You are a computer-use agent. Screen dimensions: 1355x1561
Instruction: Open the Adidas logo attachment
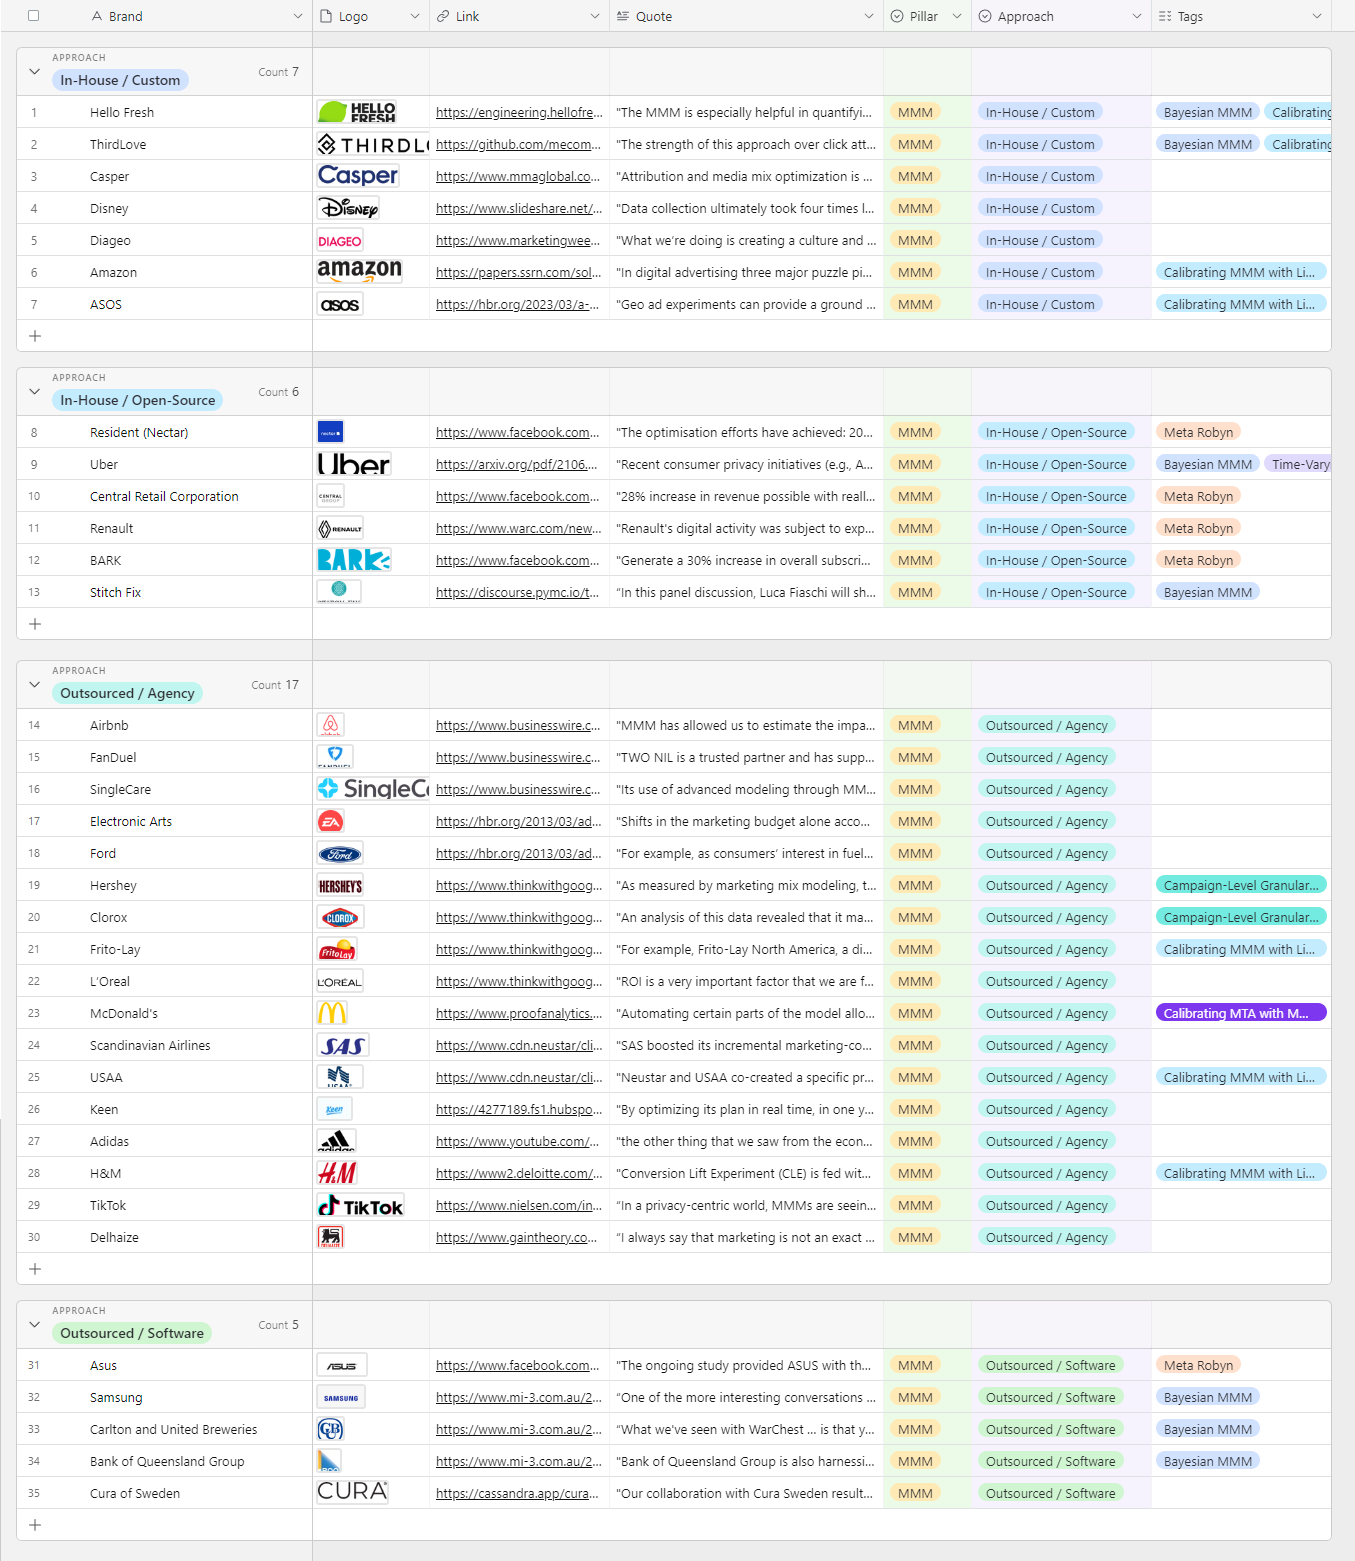point(336,1141)
